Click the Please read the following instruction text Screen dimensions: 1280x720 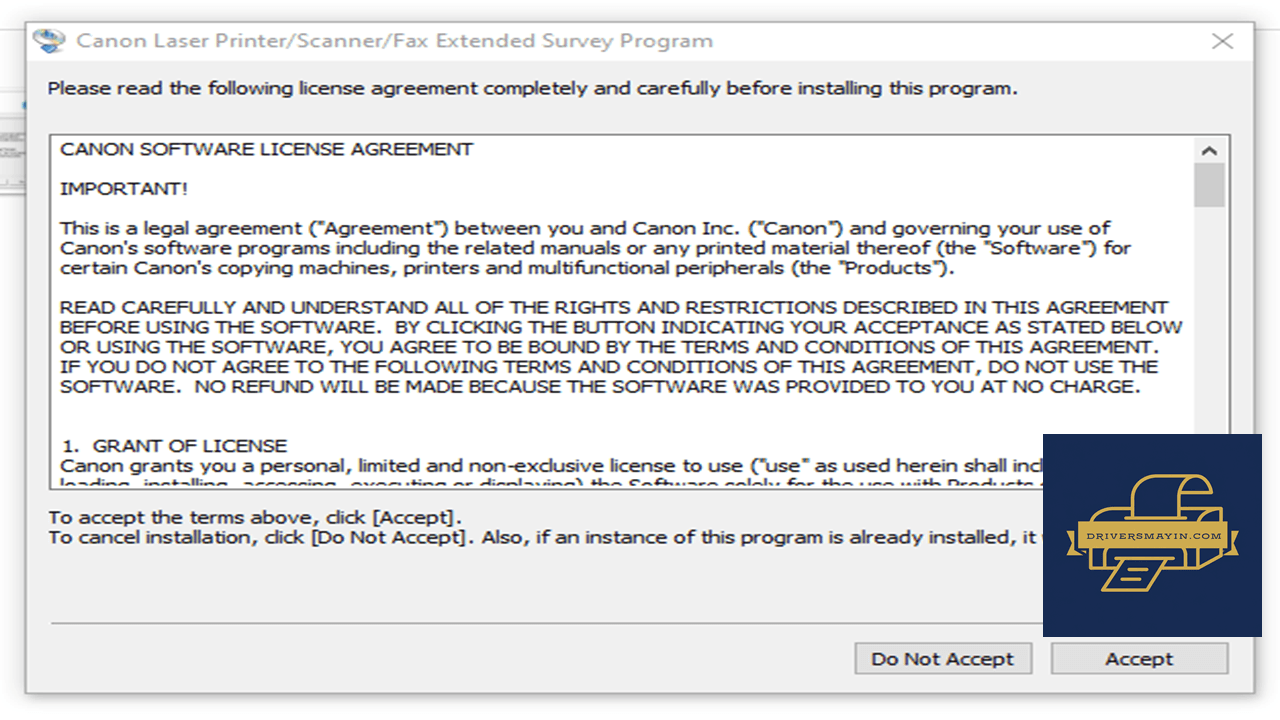533,88
